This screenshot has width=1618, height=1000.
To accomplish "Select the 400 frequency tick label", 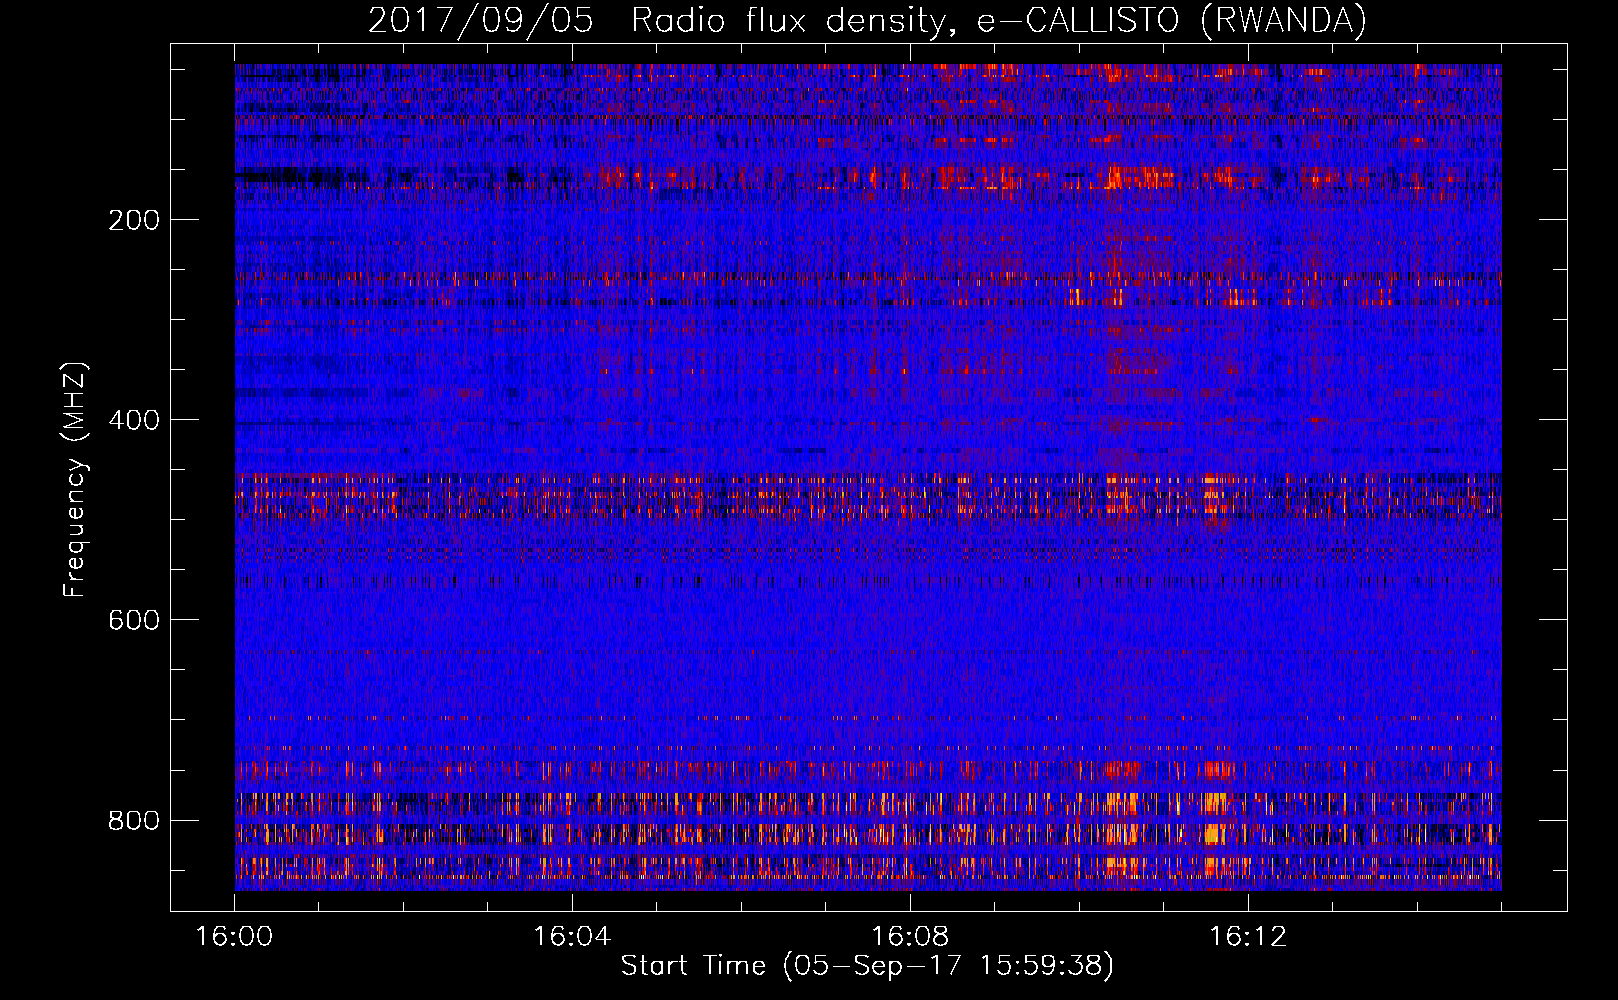I will coord(134,420).
